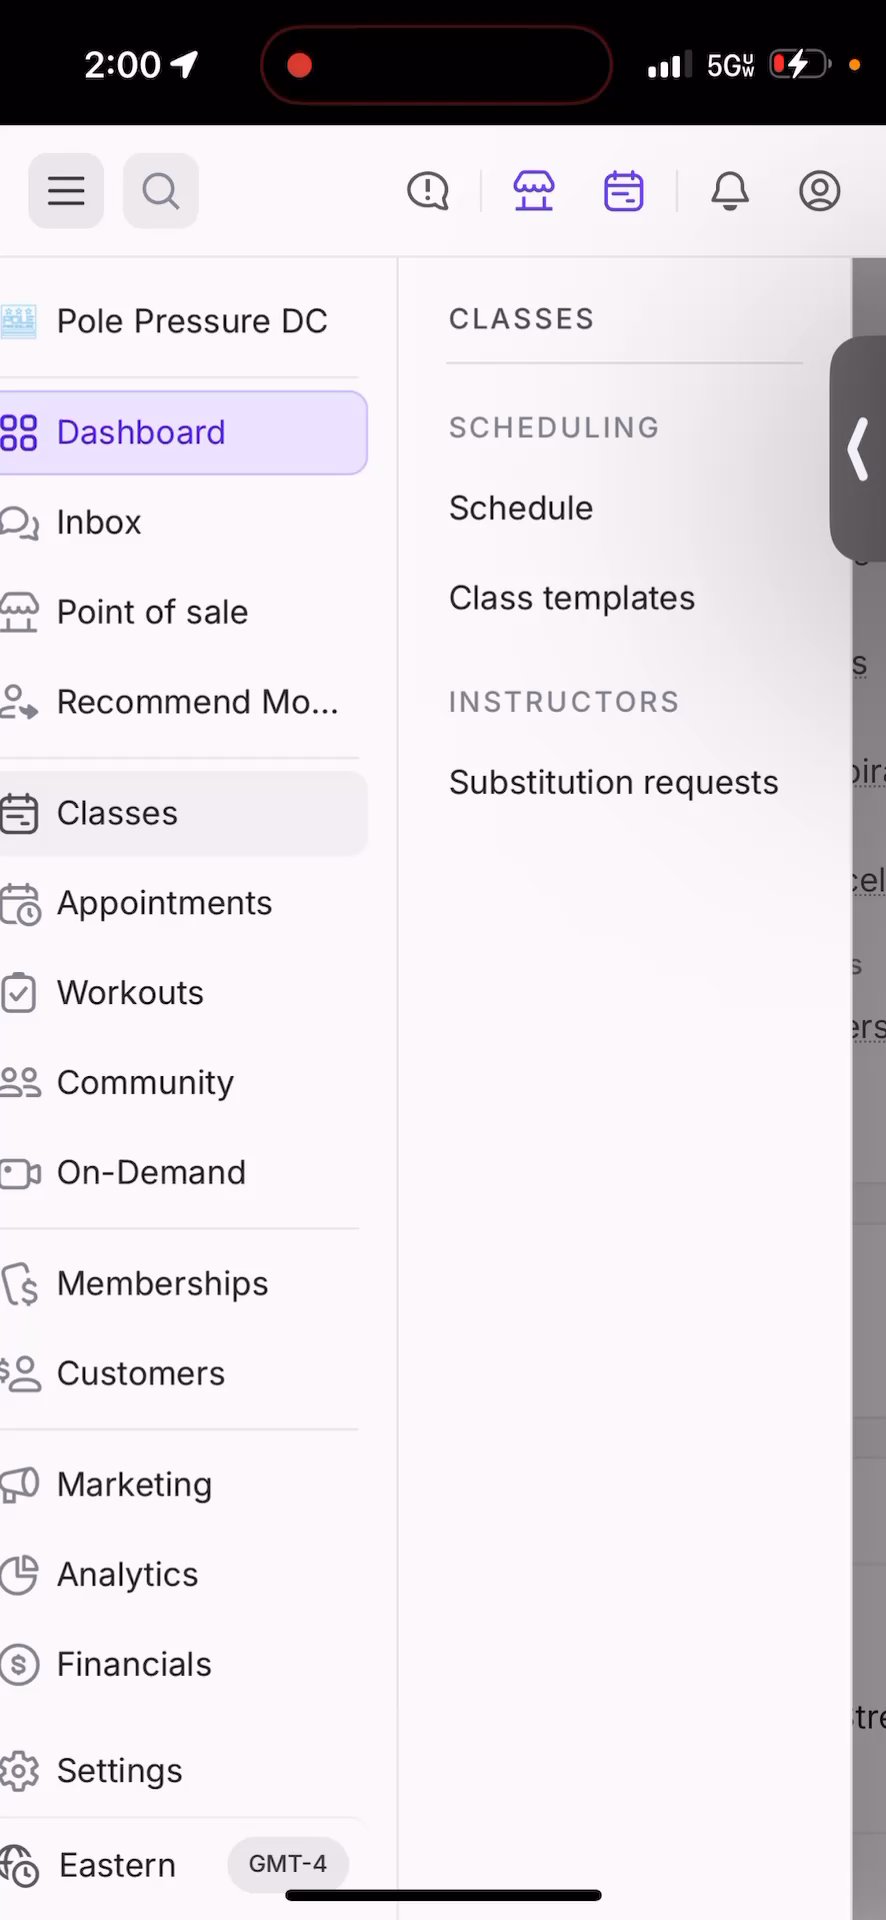The image size is (886, 1920).
Task: Open the storefront icon in header
Action: 534,190
